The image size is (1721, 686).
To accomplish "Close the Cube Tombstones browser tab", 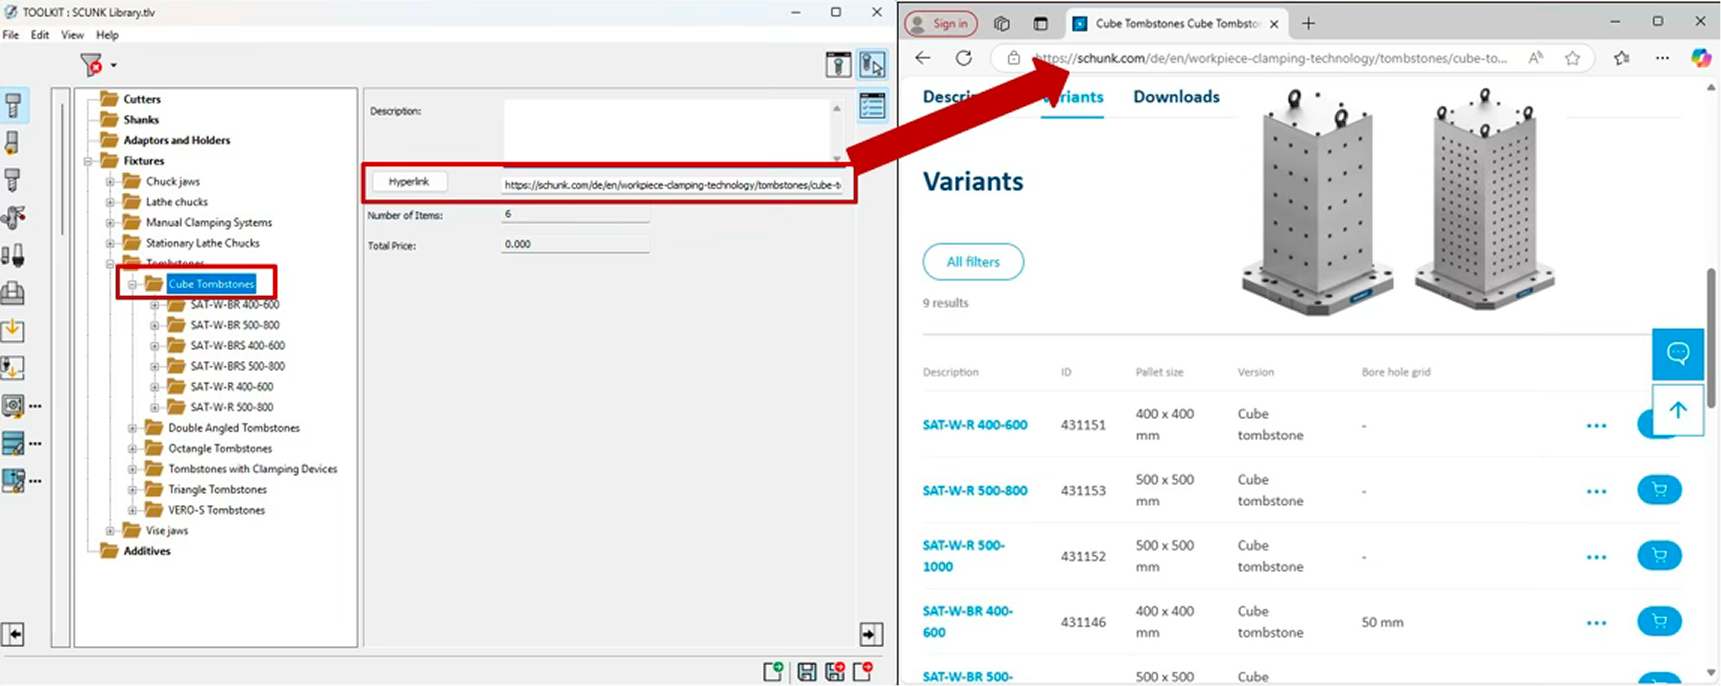I will (1274, 23).
